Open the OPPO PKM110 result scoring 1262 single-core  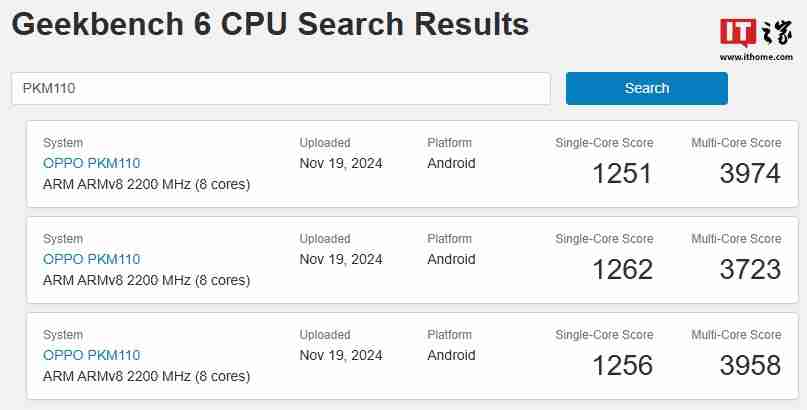(91, 259)
